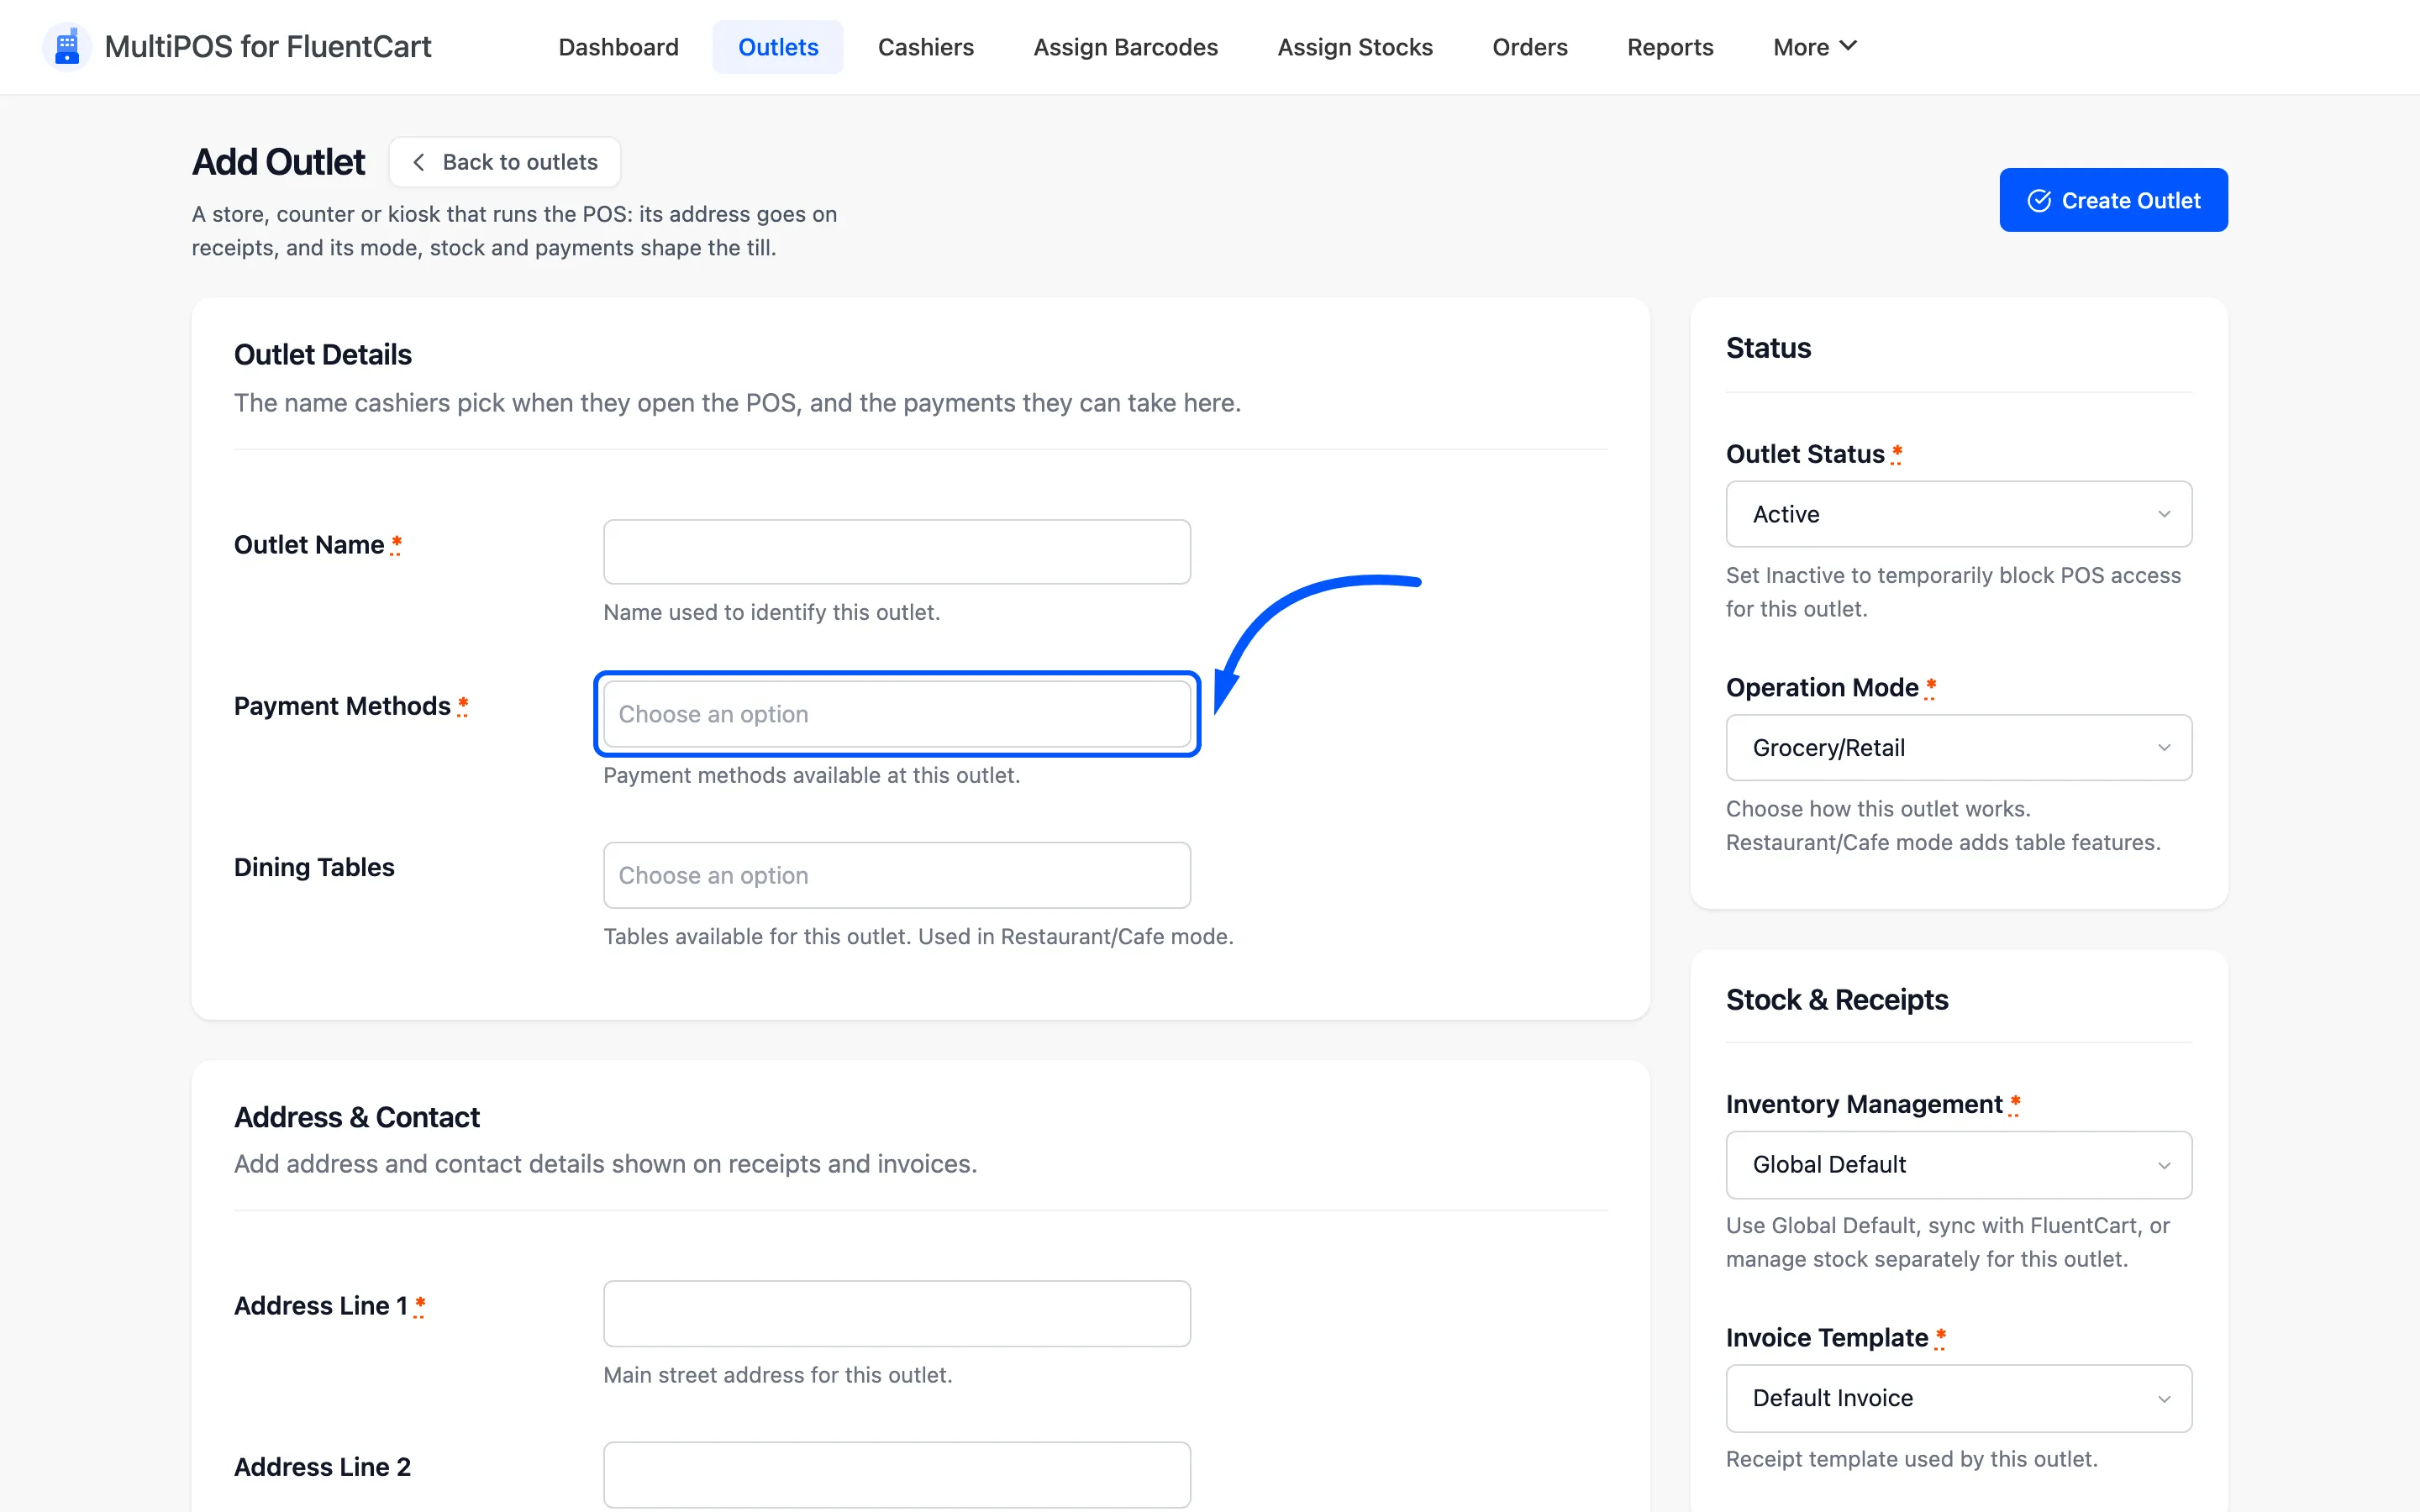This screenshot has height=1512, width=2420.
Task: Expand the More menu
Action: coord(1814,47)
